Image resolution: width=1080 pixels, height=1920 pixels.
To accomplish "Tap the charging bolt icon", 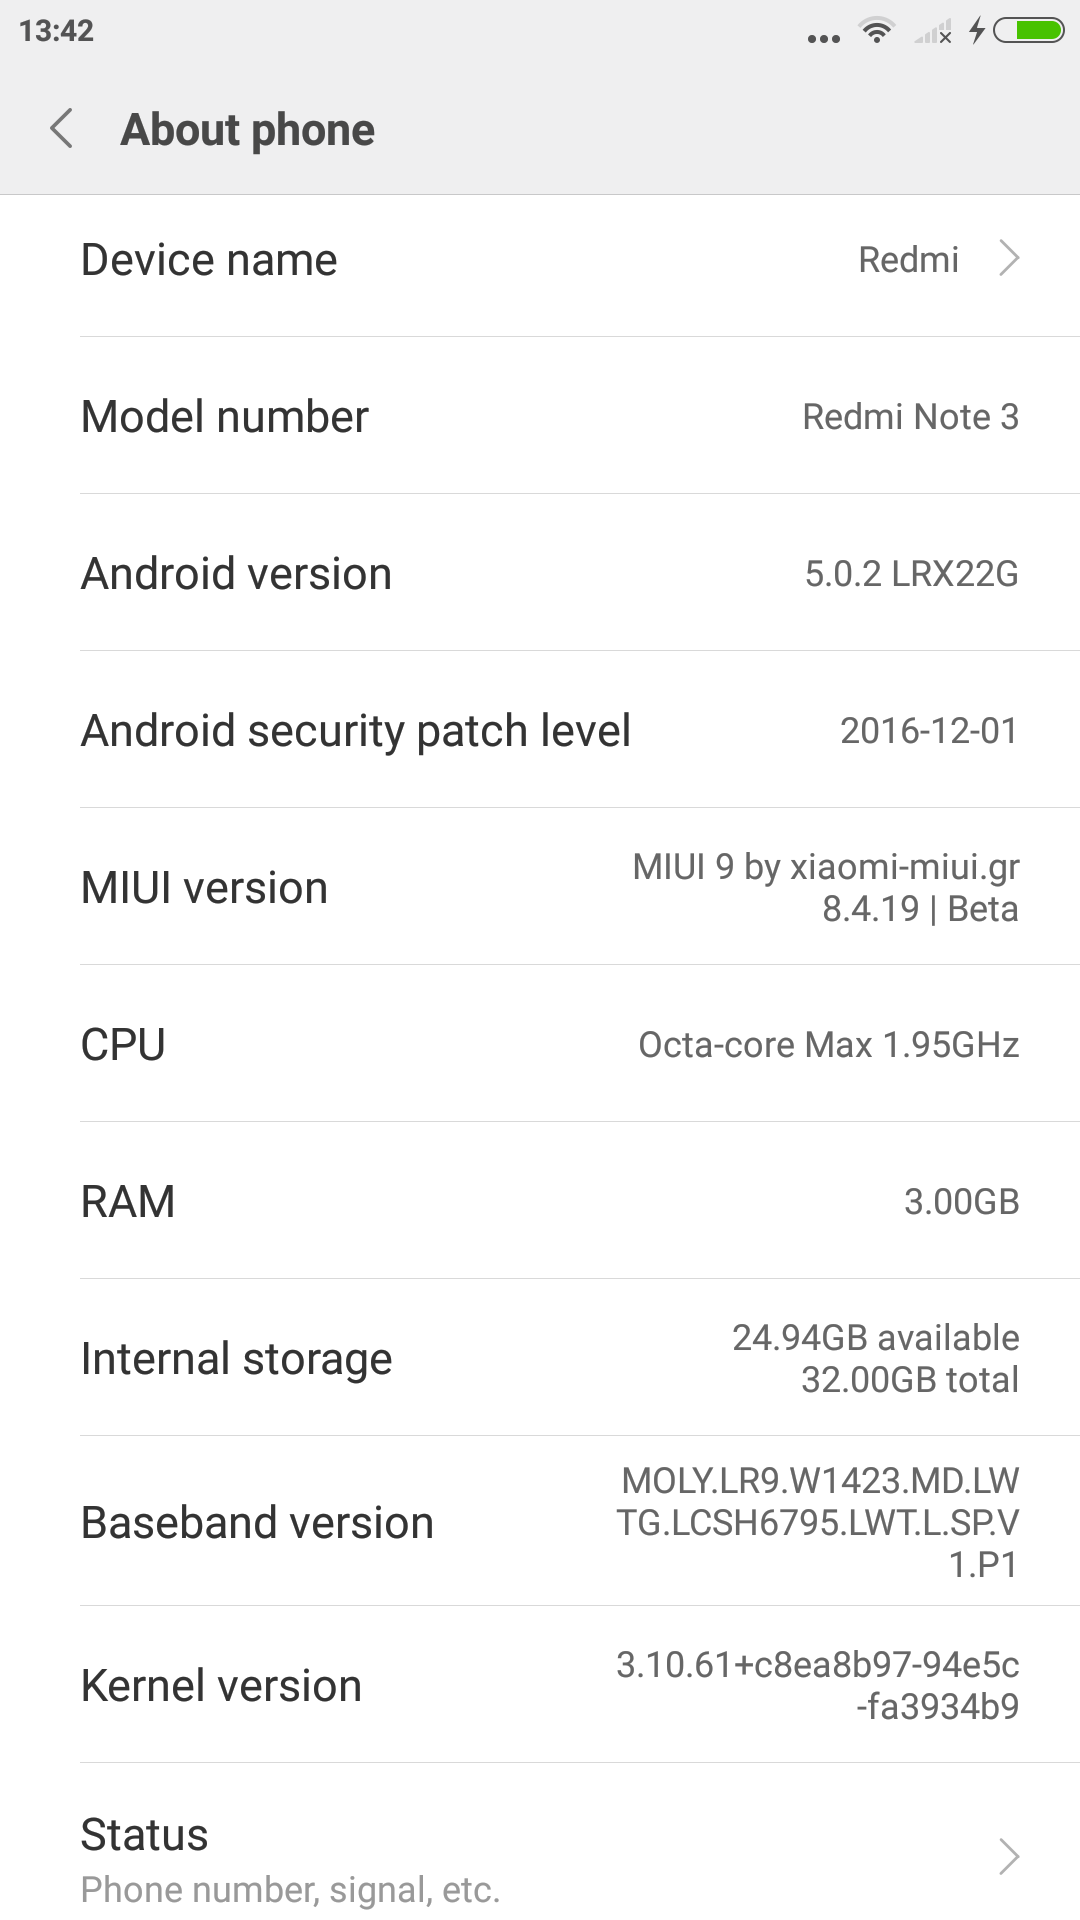I will (x=977, y=31).
